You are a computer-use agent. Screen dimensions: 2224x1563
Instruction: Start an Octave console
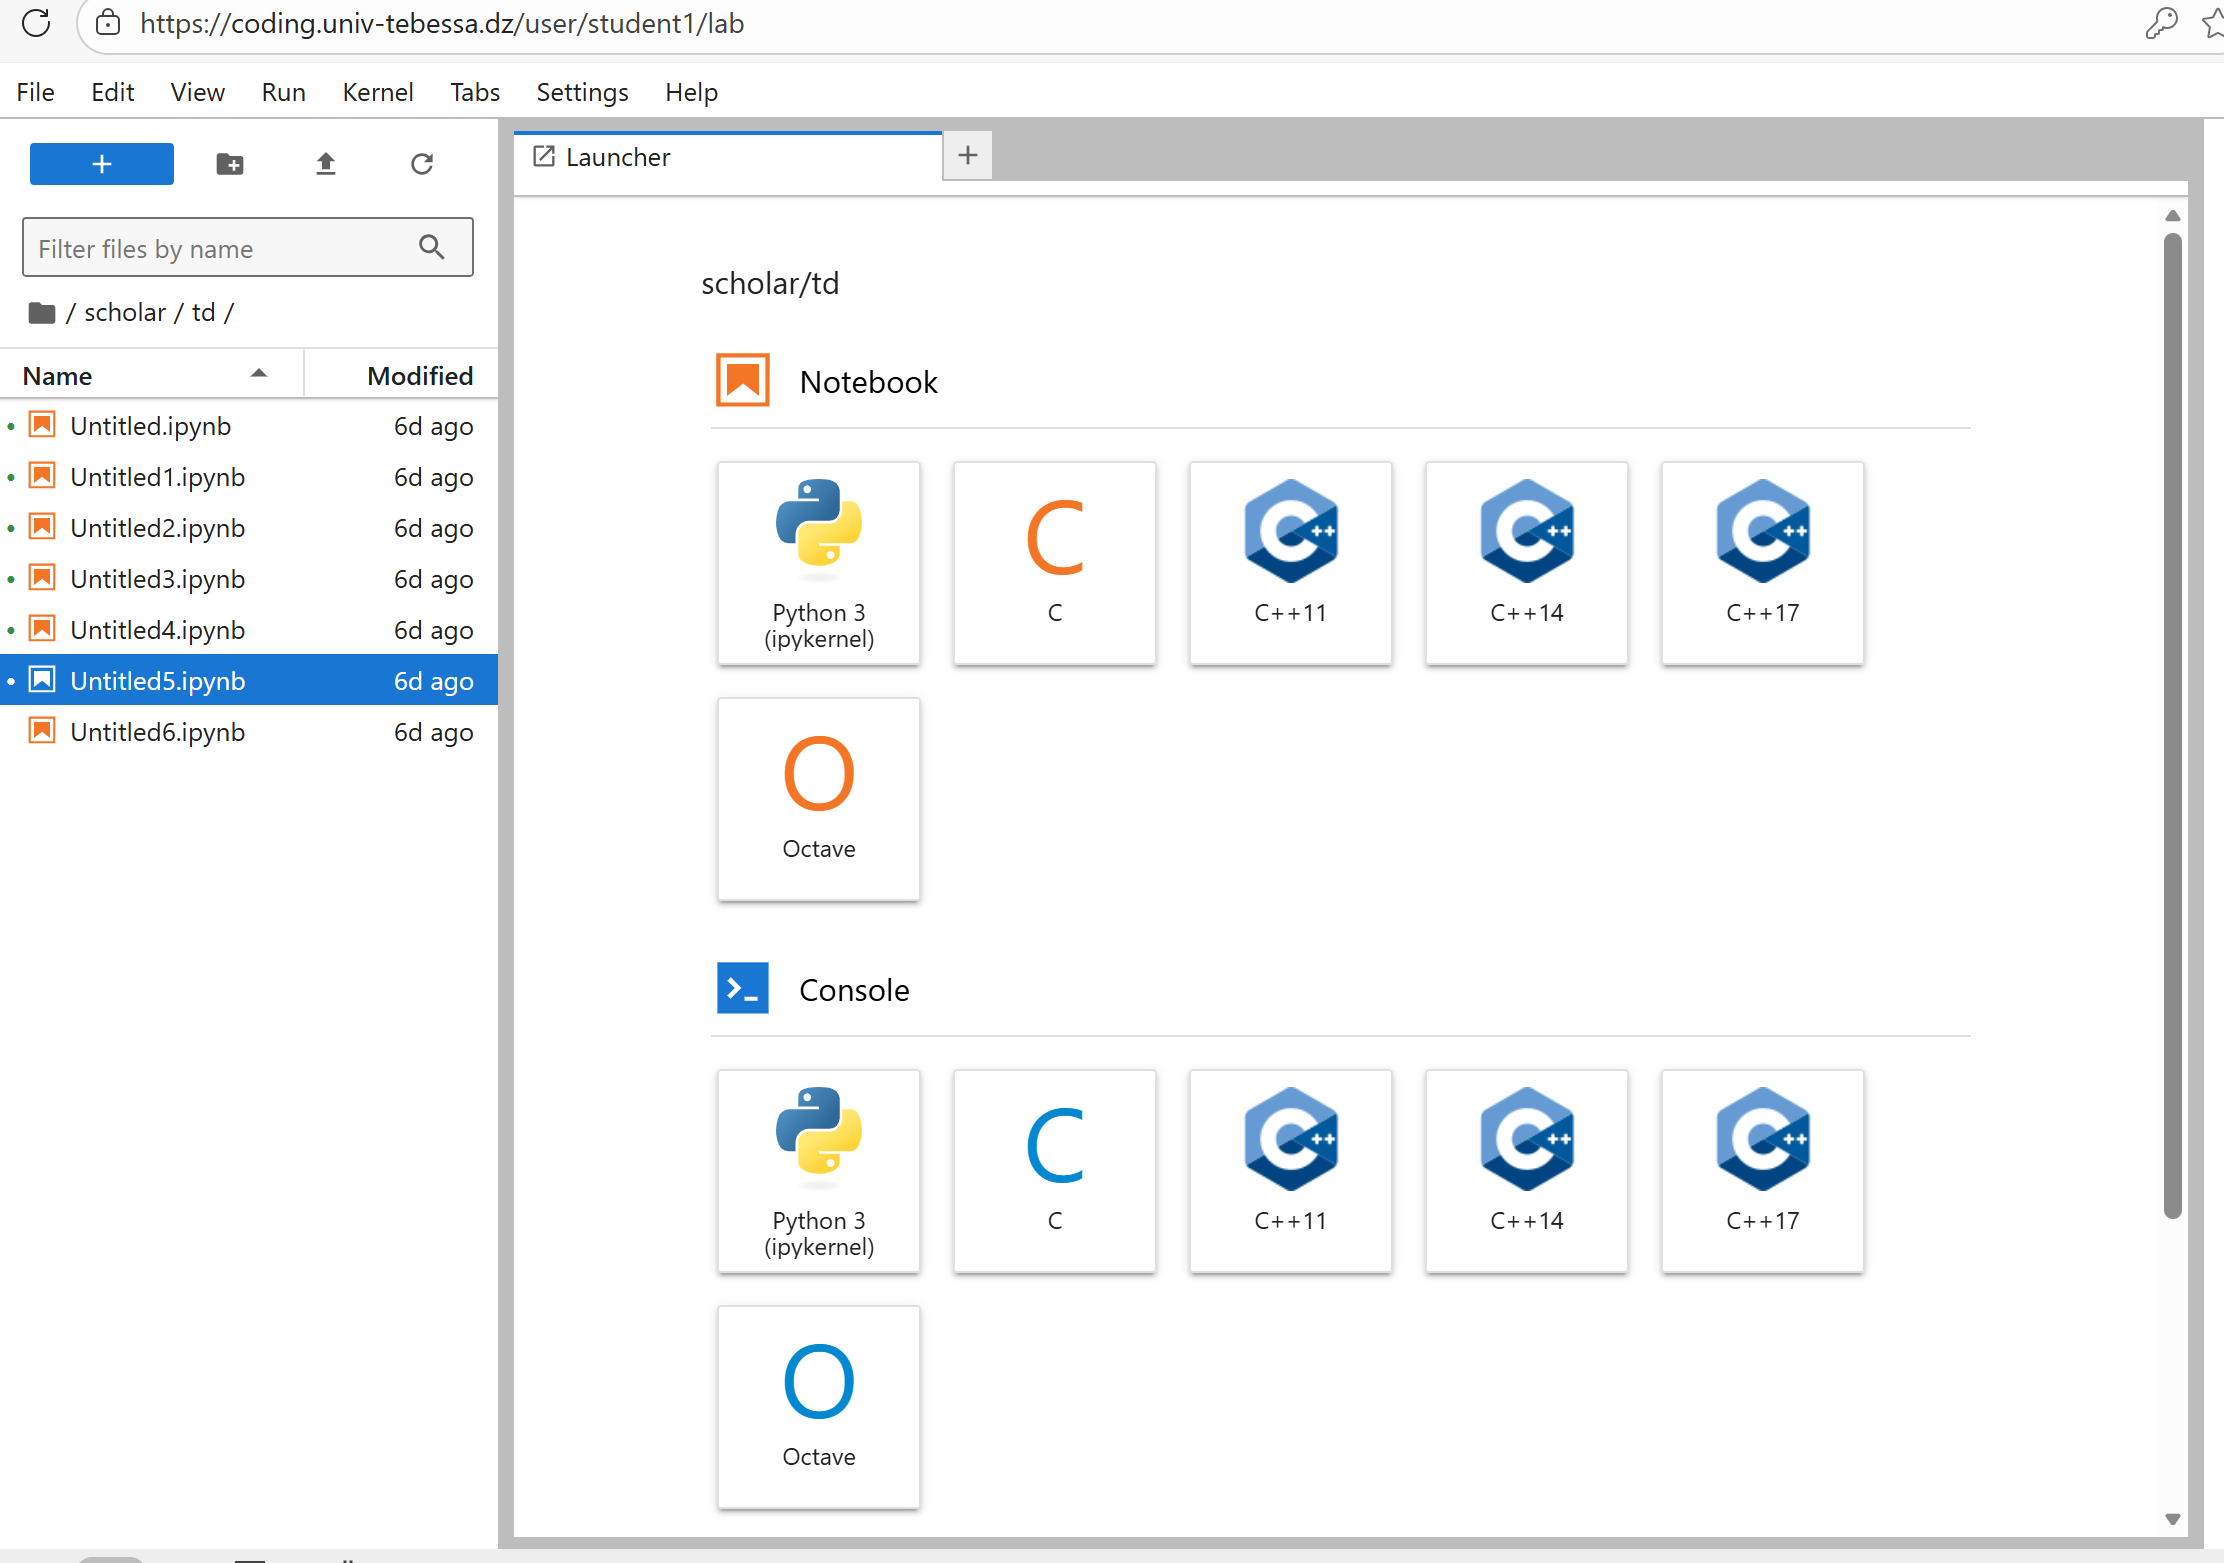click(x=818, y=1406)
